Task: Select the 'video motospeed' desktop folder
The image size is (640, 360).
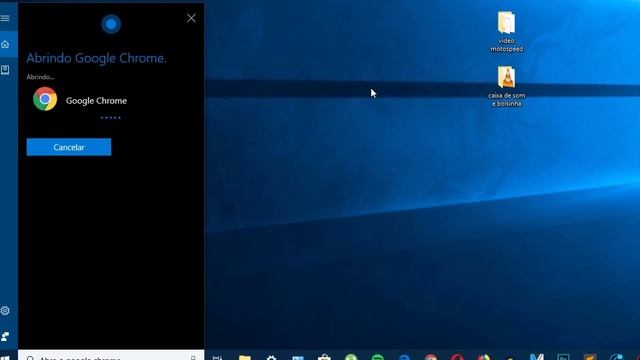Action: pos(507,32)
